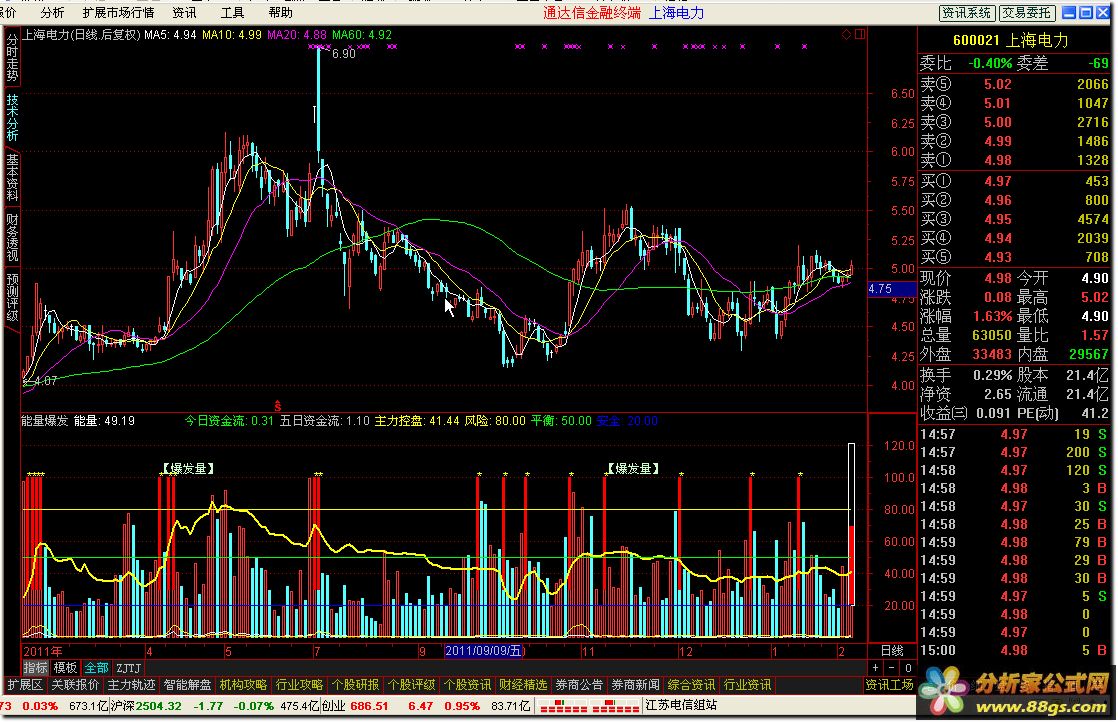Click the 2011/09/09/五 date marker on time axis
This screenshot has height=722, width=1118.
pos(483,651)
